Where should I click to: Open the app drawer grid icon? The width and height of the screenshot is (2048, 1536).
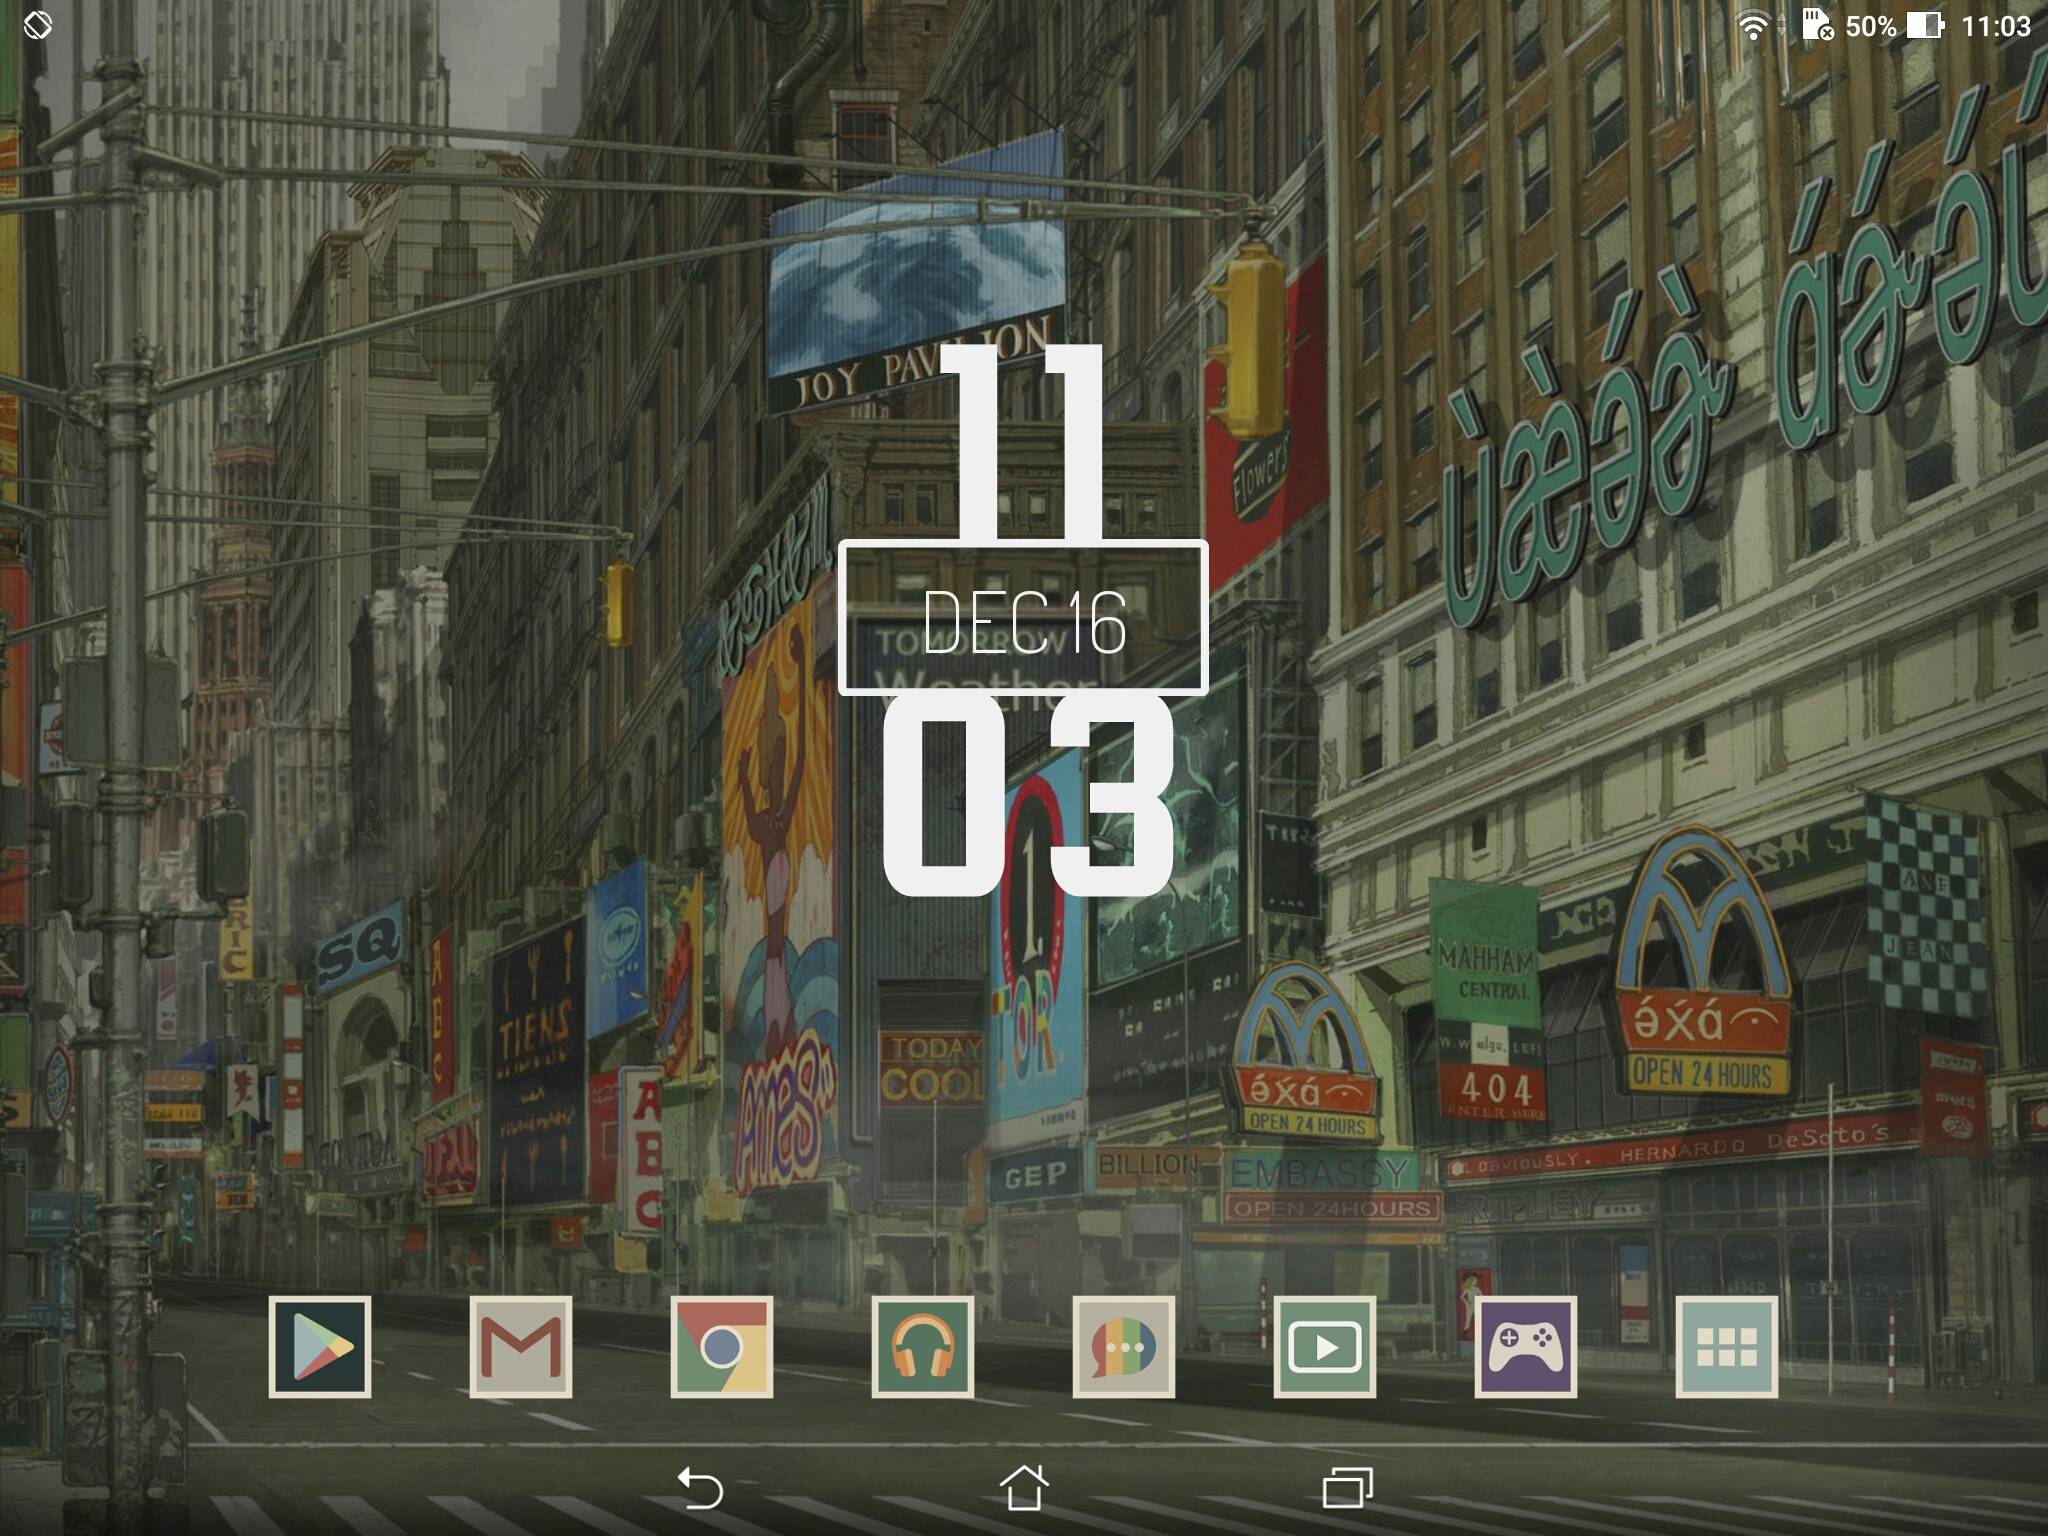pyautogui.click(x=1727, y=1346)
